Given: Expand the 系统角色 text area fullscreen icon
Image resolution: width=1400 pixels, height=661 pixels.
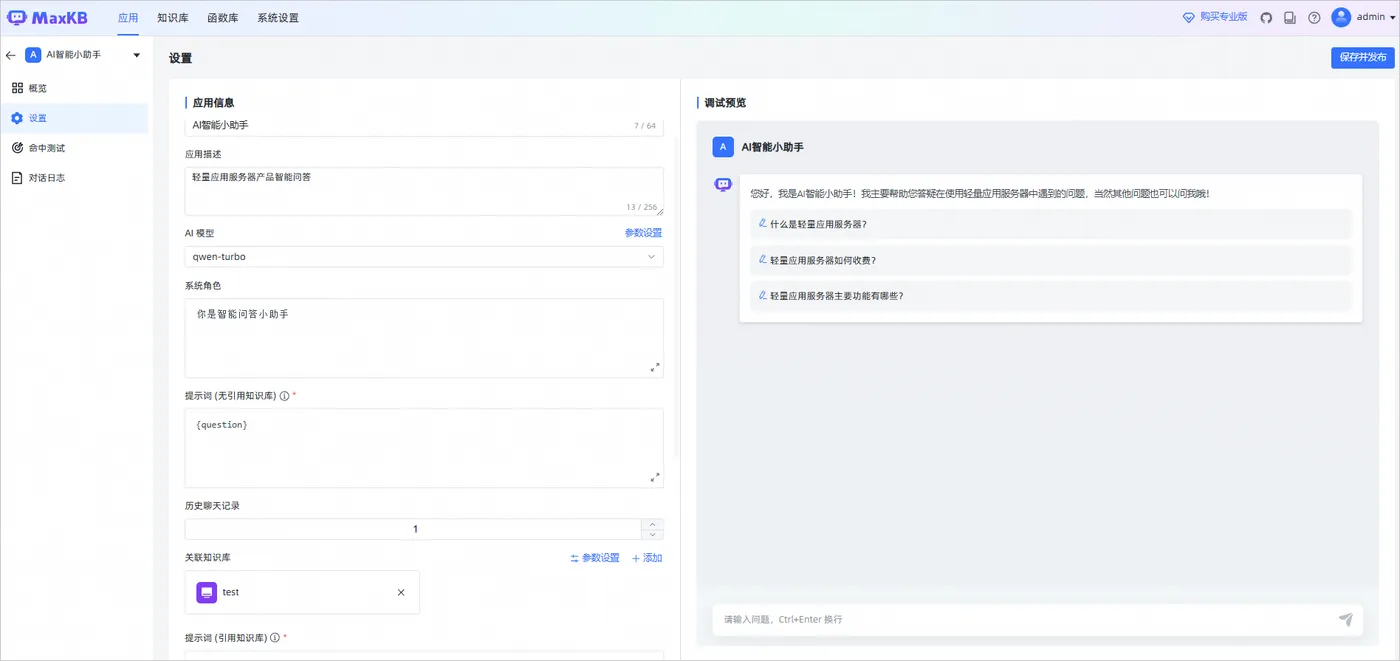Looking at the screenshot, I should point(655,367).
